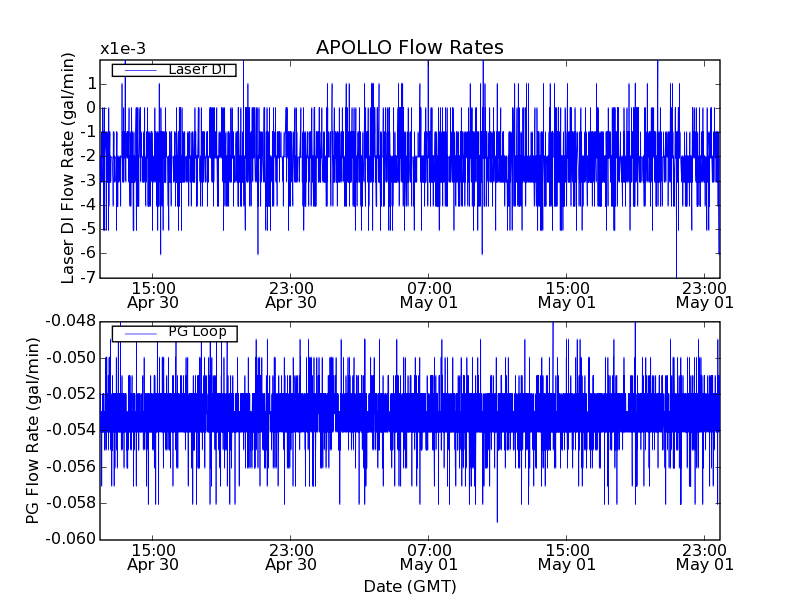Click the blue line sample in Laser DI legend

click(138, 70)
